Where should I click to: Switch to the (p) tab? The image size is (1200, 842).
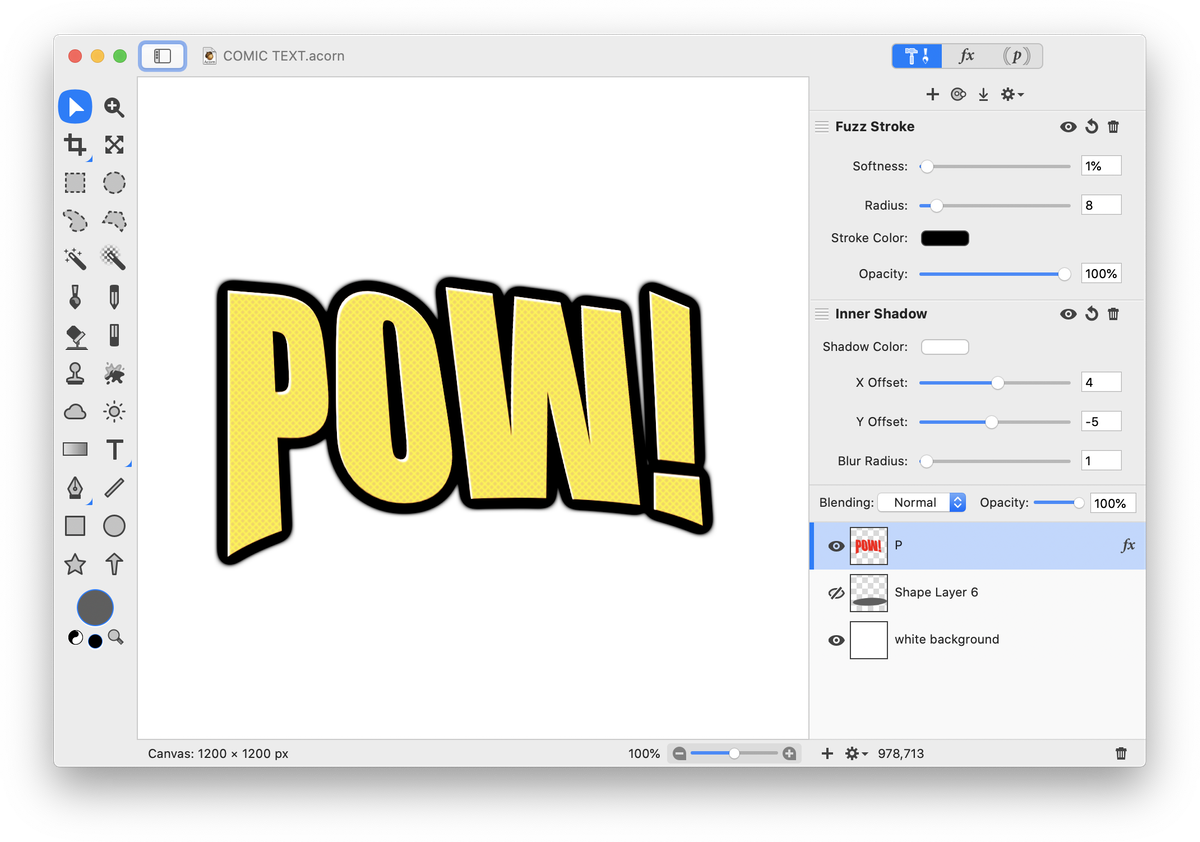(1016, 56)
